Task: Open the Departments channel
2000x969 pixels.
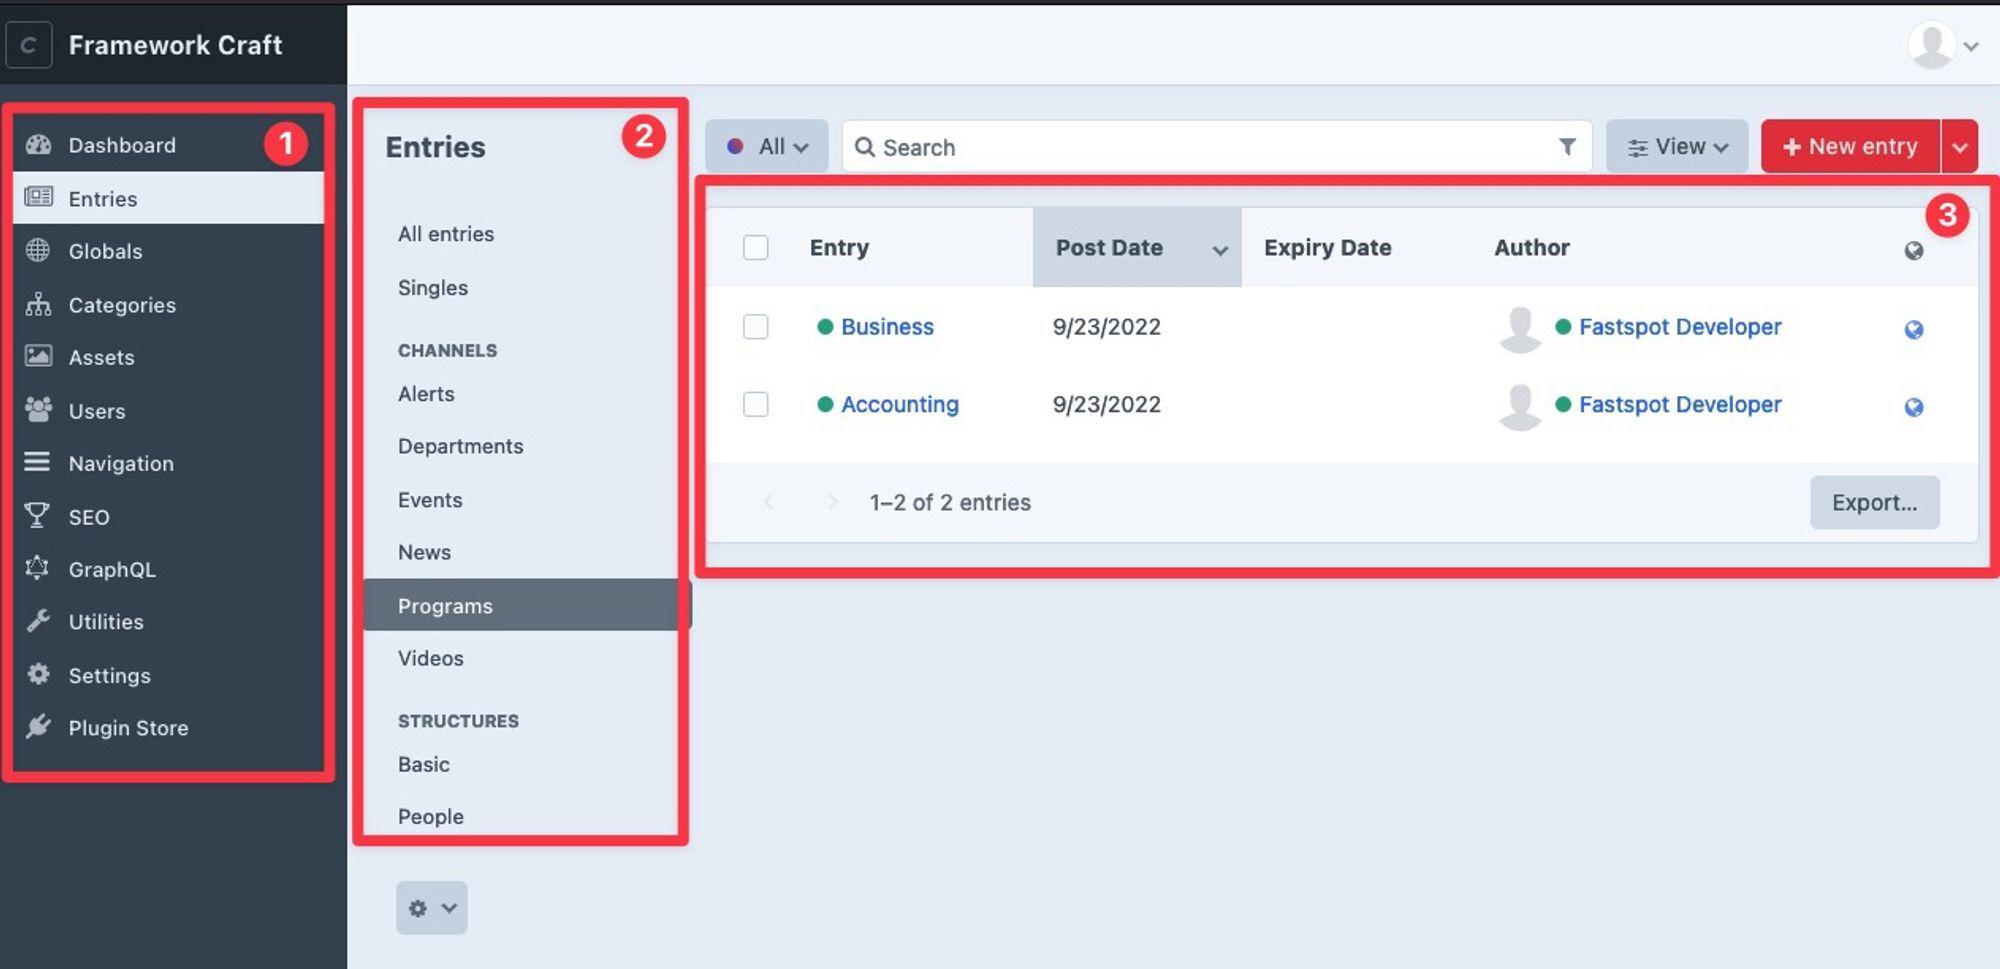Action: pyautogui.click(x=460, y=446)
